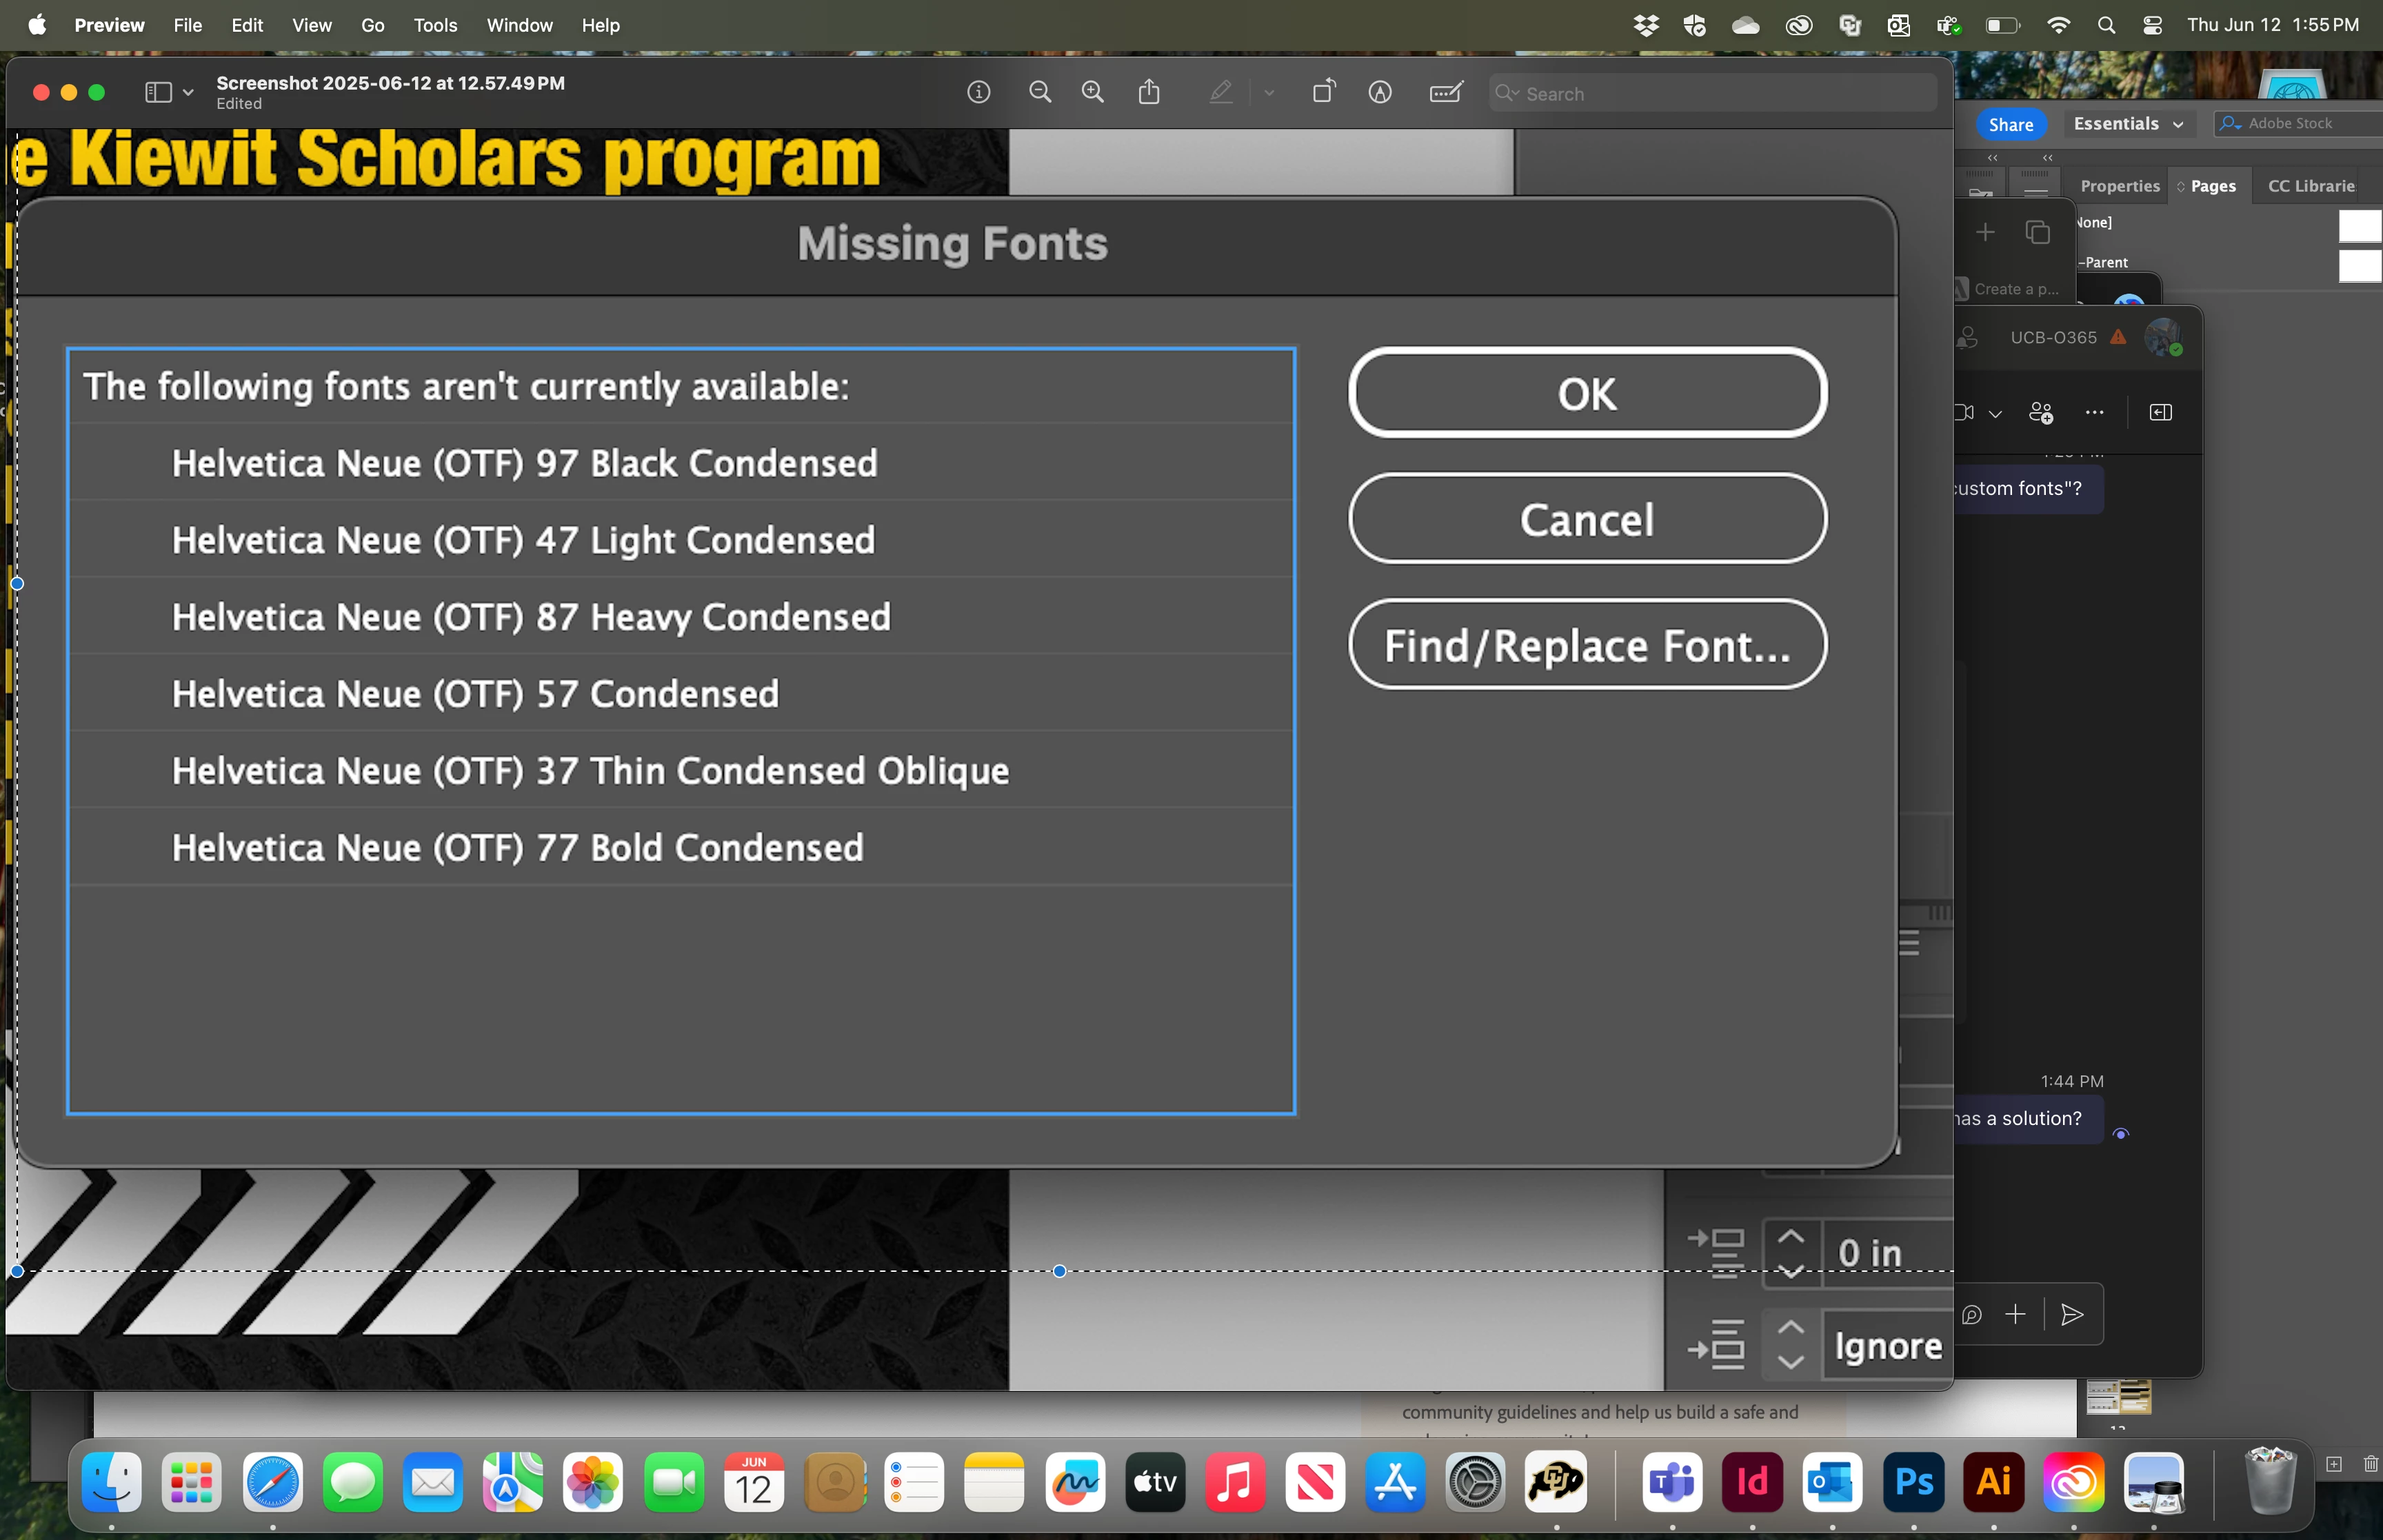The image size is (2383, 1540).
Task: Click the Share icon in Preview toolbar
Action: [x=1149, y=93]
